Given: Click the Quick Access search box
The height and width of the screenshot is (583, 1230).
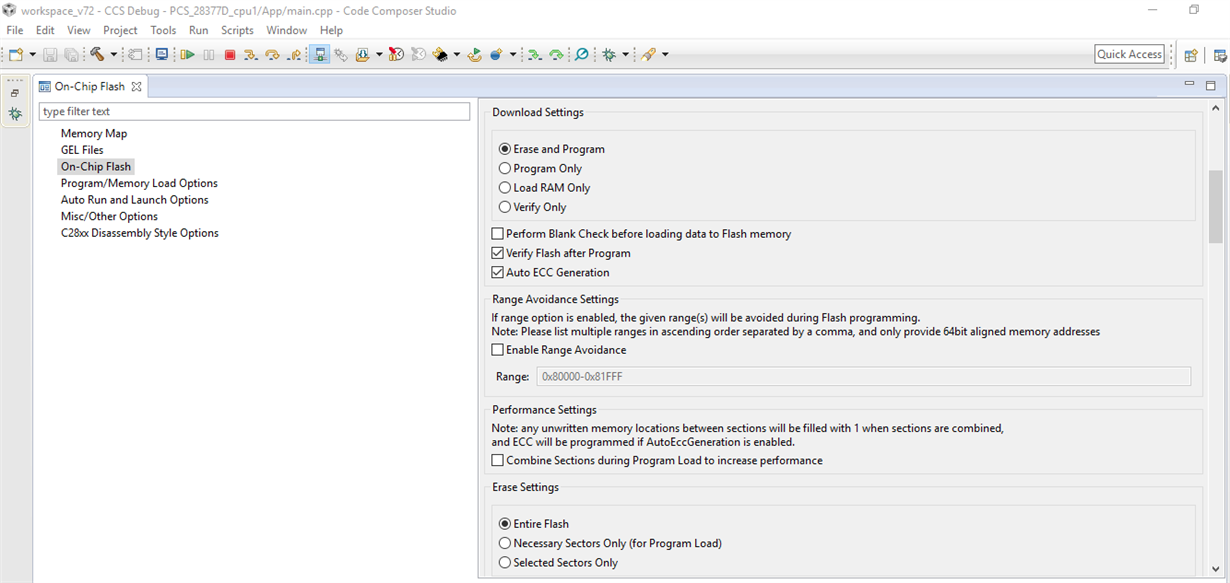Looking at the screenshot, I should tap(1130, 54).
